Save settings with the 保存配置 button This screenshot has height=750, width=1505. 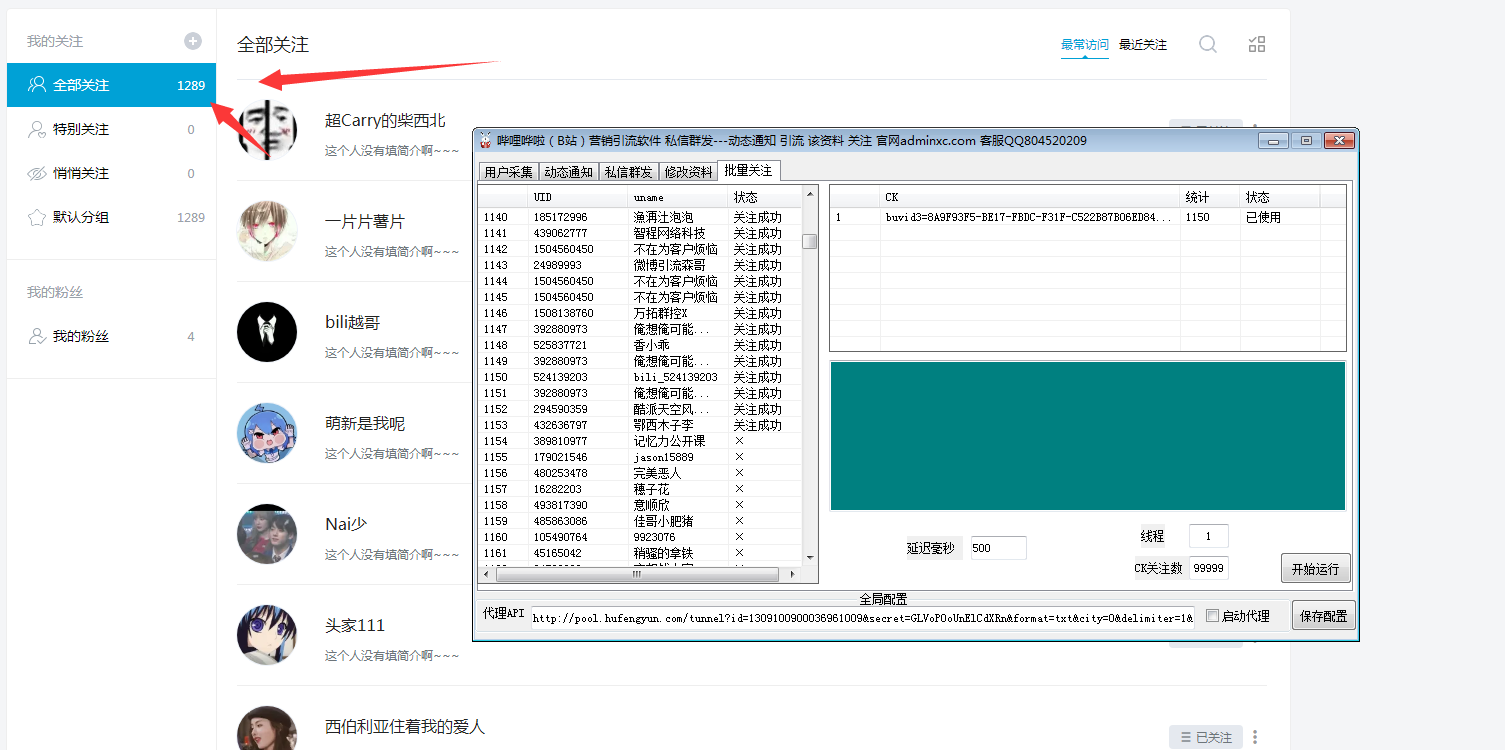tap(1322, 615)
